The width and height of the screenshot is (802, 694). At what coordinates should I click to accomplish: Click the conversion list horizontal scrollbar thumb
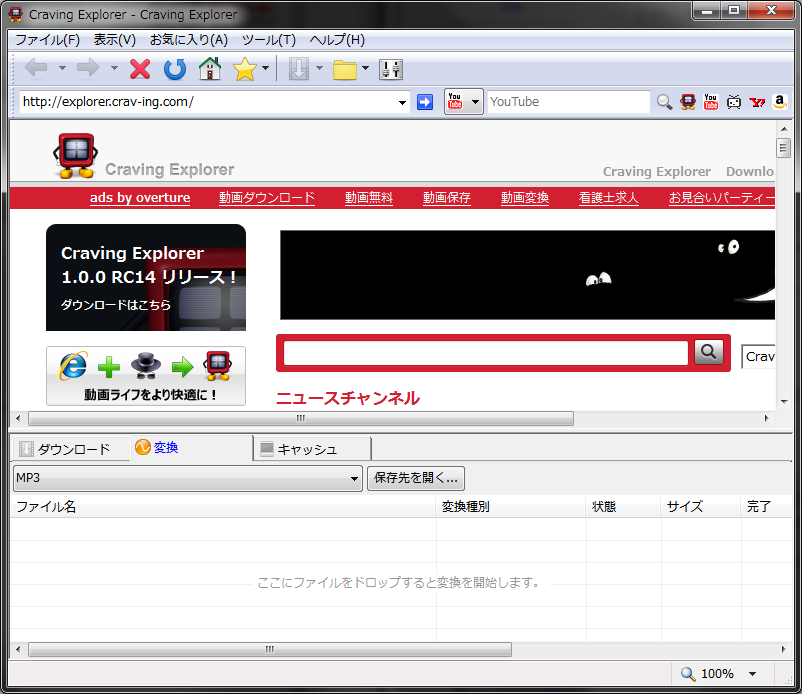tap(270, 650)
